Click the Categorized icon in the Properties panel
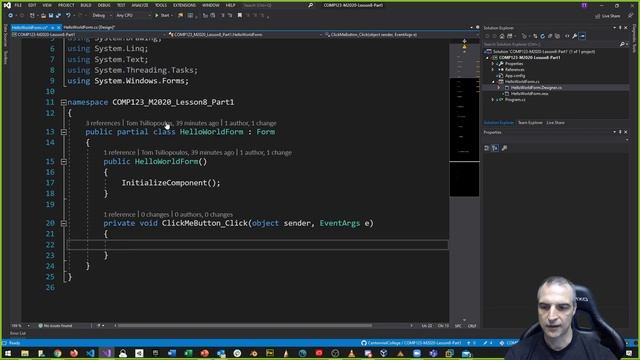Image resolution: width=640 pixels, height=360 pixels. click(x=486, y=148)
